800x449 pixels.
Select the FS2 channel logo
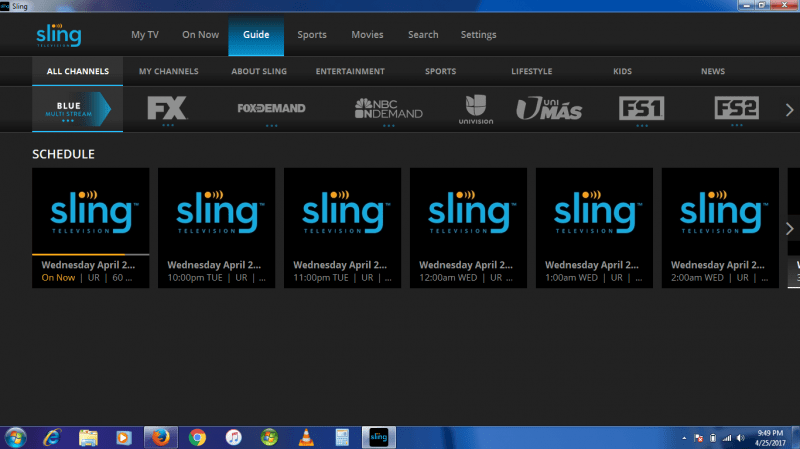point(737,108)
